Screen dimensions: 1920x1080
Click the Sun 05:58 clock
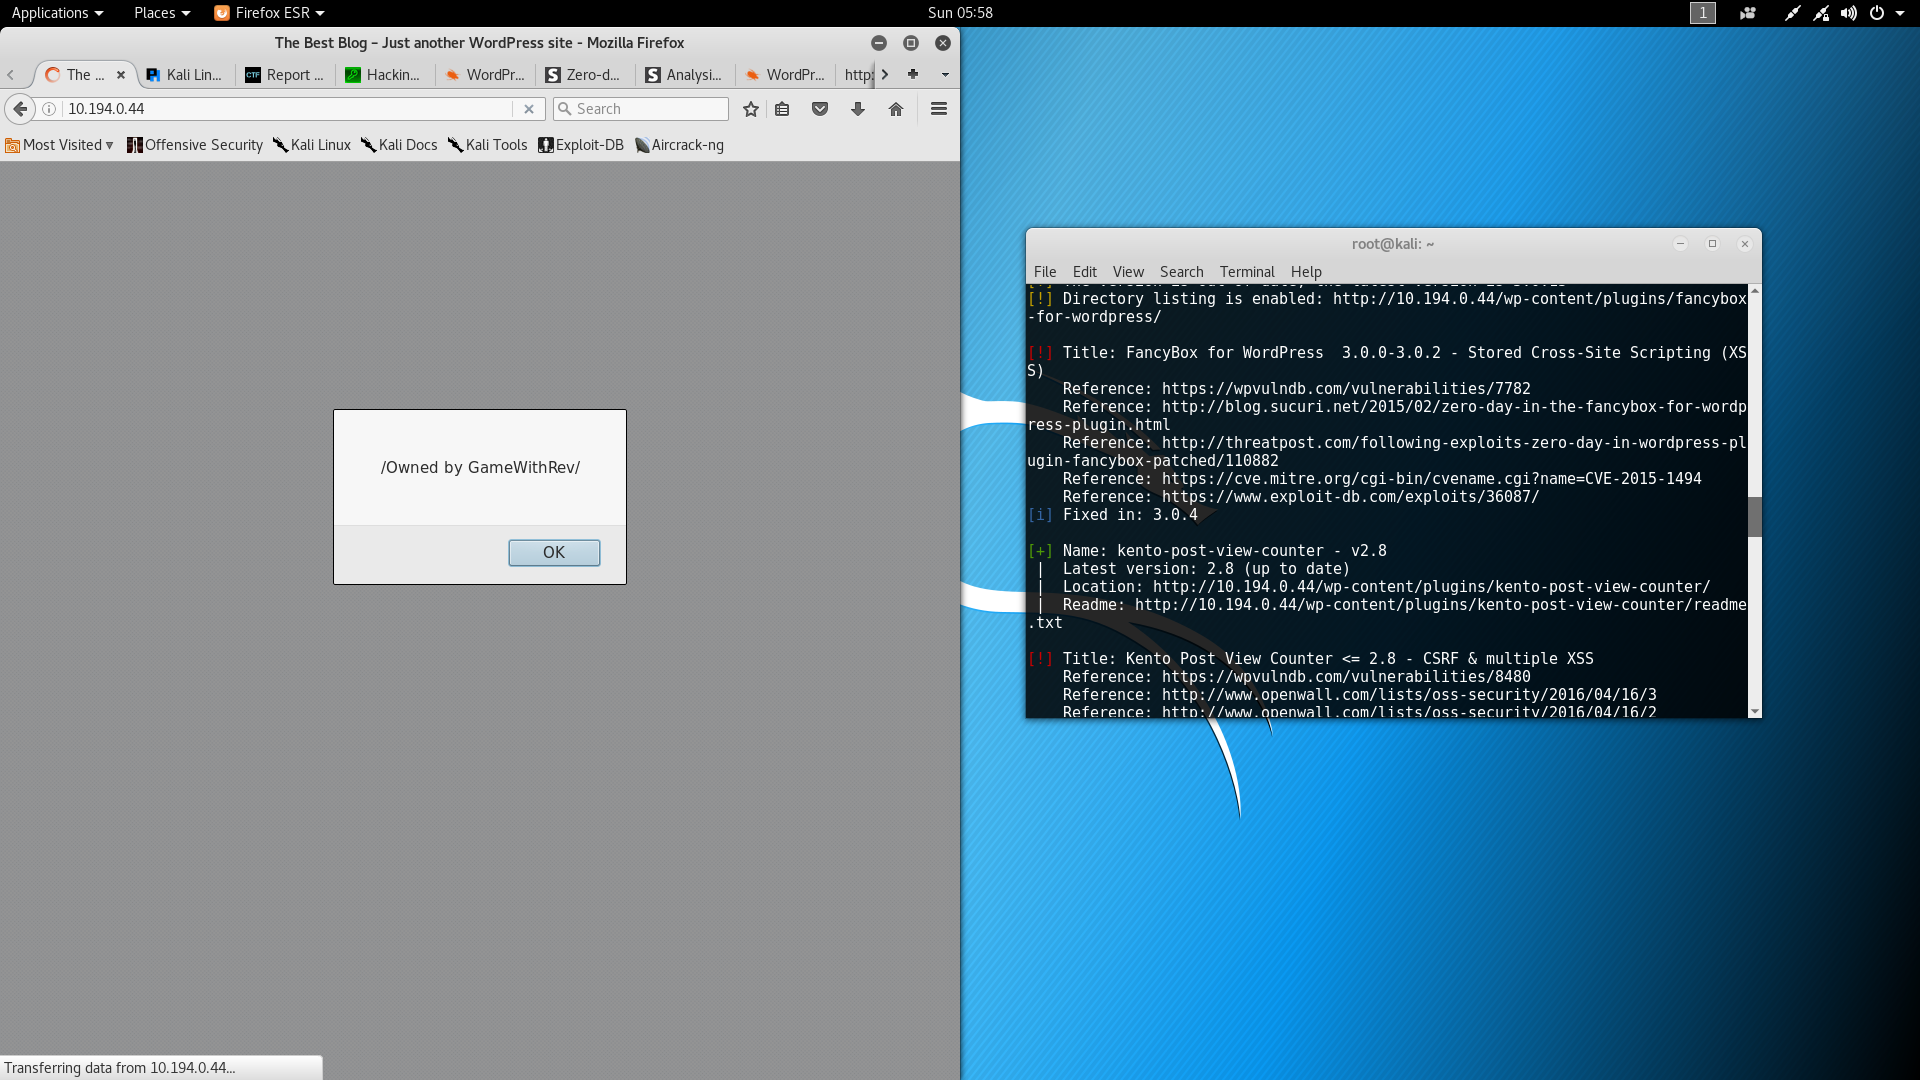click(960, 13)
